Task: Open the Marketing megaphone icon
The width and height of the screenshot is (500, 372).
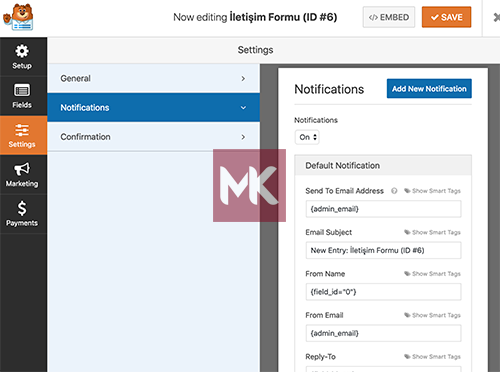Action: (22, 169)
